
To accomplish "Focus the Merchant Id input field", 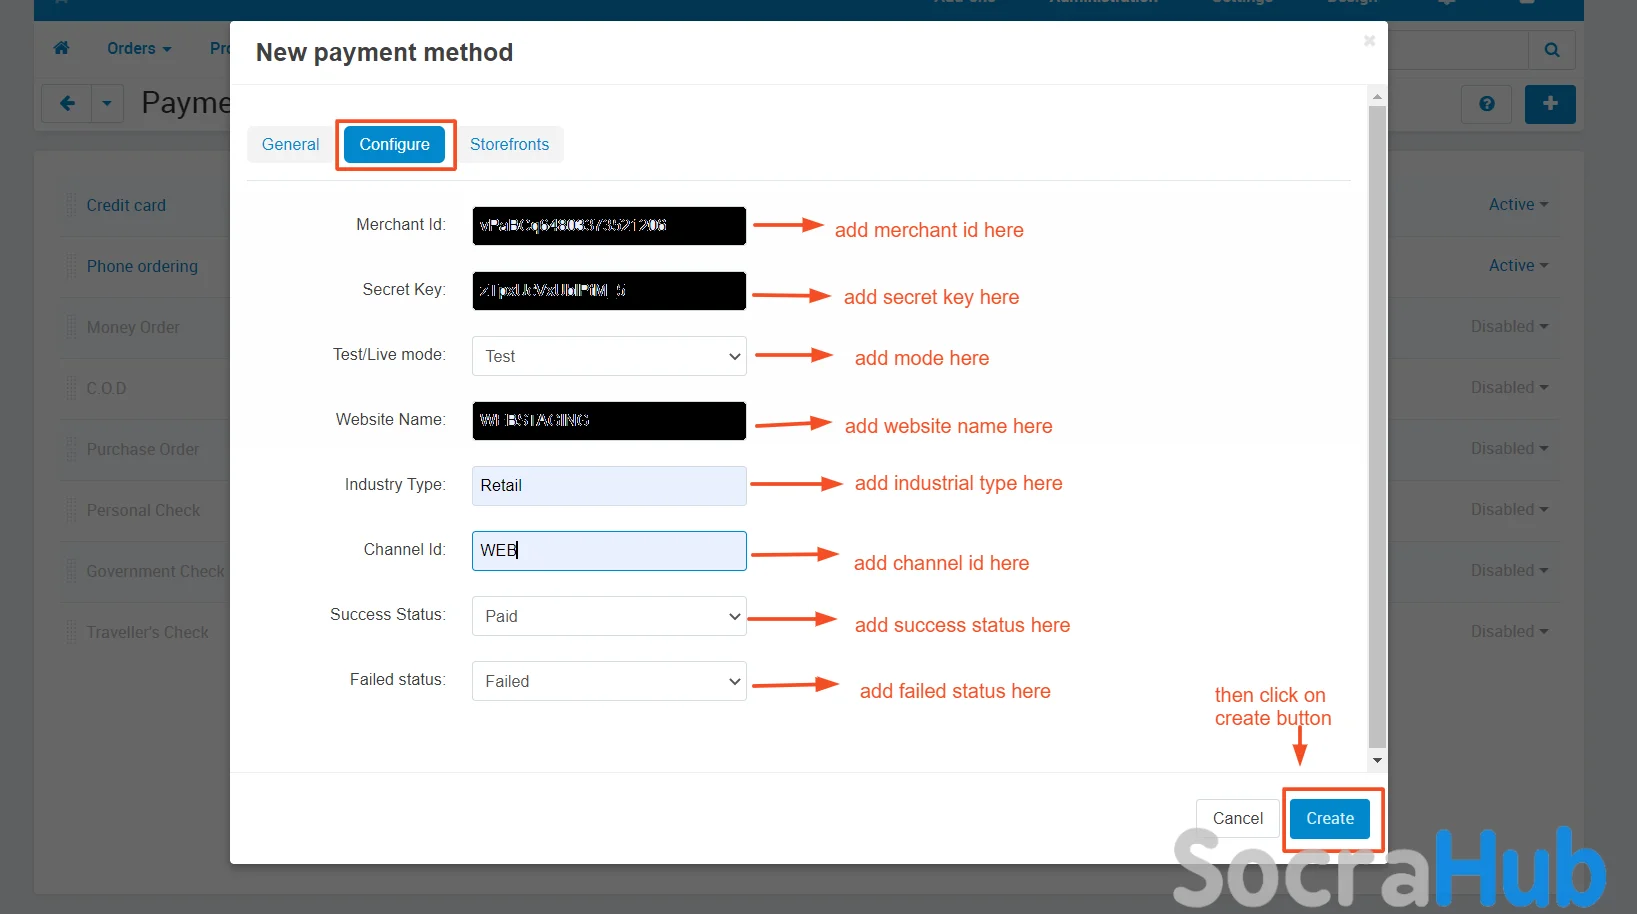I will coord(609,226).
